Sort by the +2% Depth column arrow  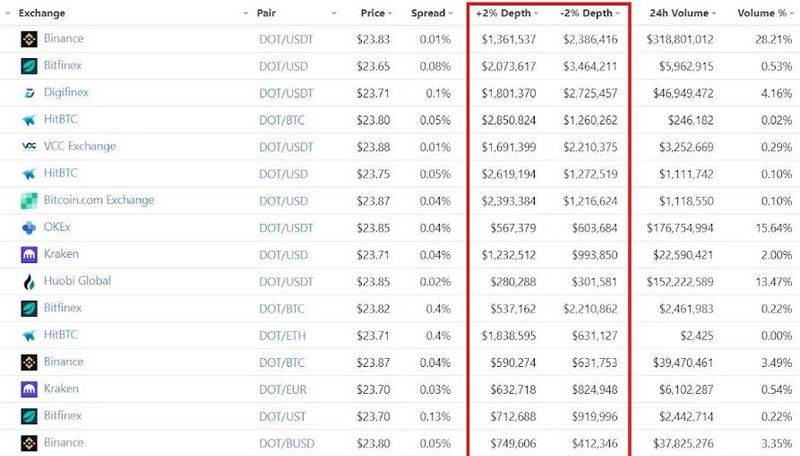click(536, 13)
